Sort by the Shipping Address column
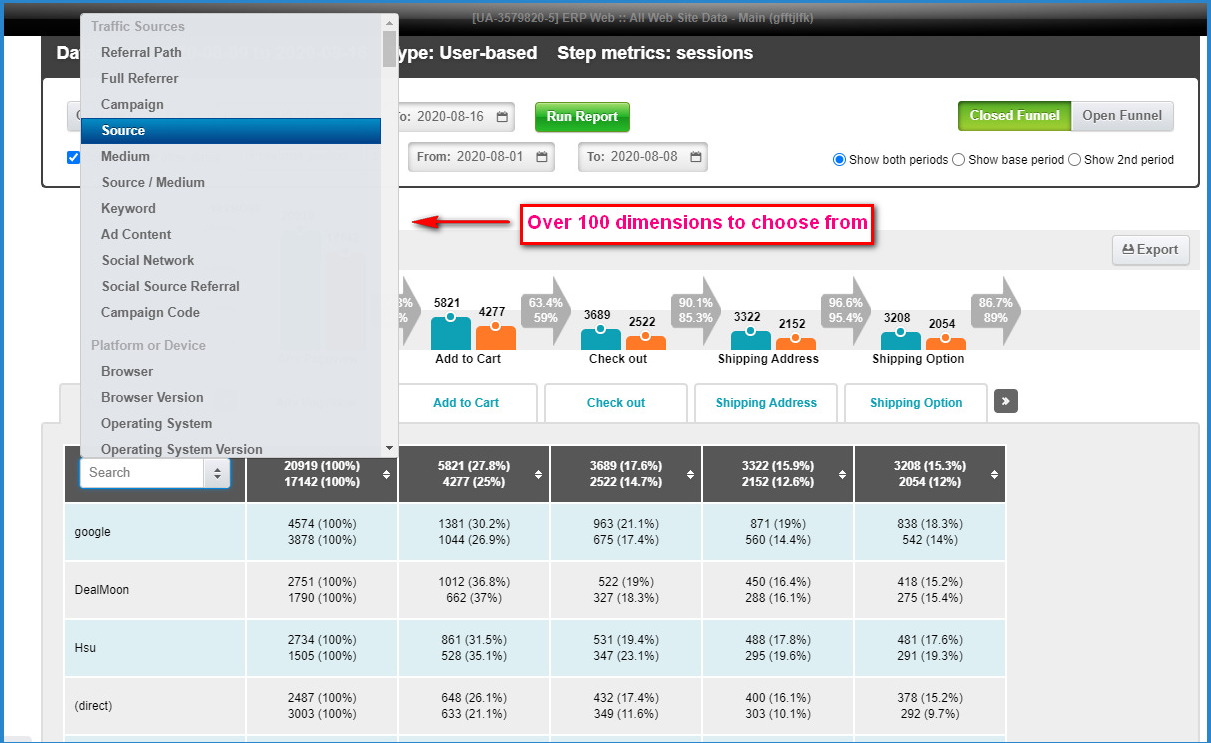 [x=843, y=474]
